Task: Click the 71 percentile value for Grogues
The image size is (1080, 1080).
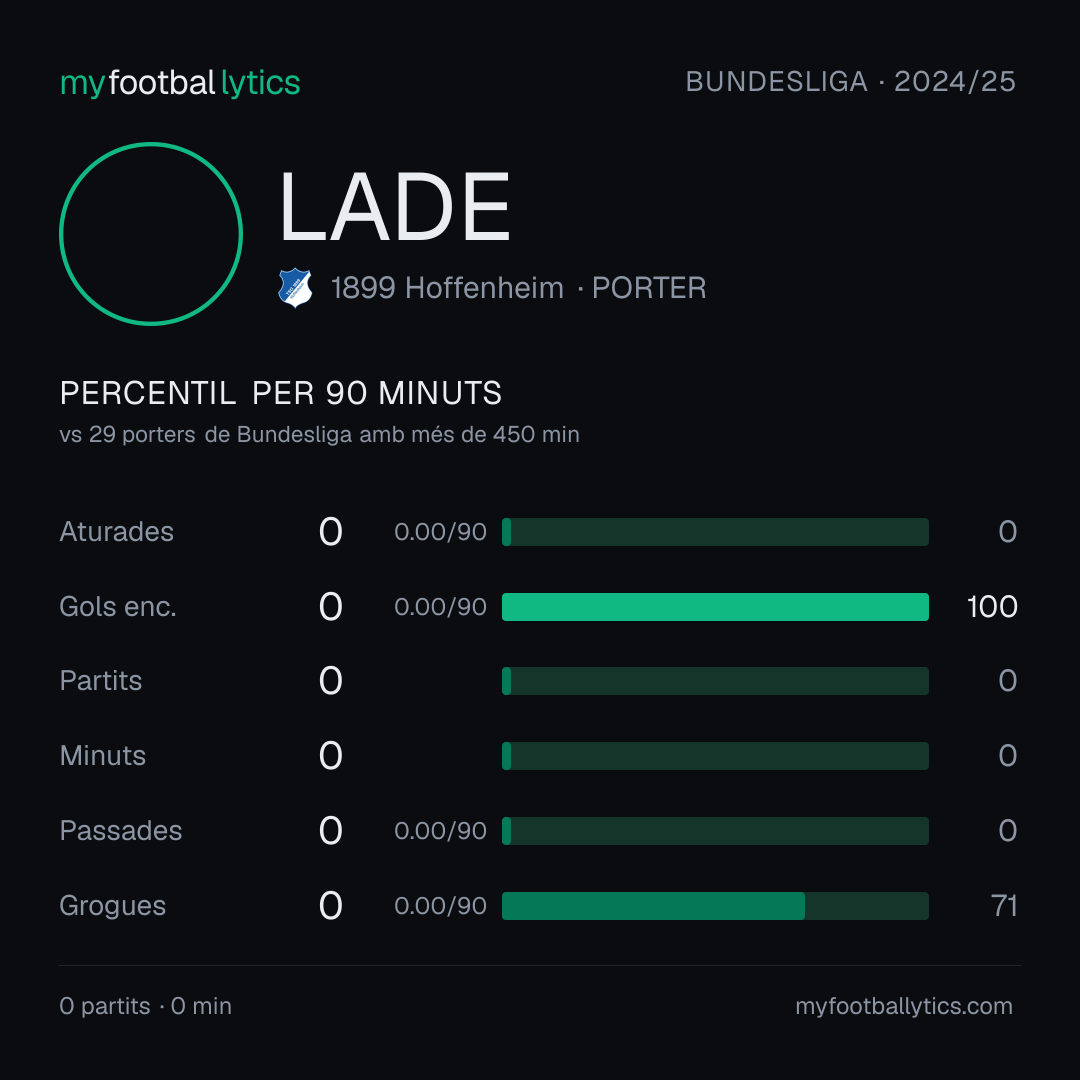Action: click(1004, 906)
